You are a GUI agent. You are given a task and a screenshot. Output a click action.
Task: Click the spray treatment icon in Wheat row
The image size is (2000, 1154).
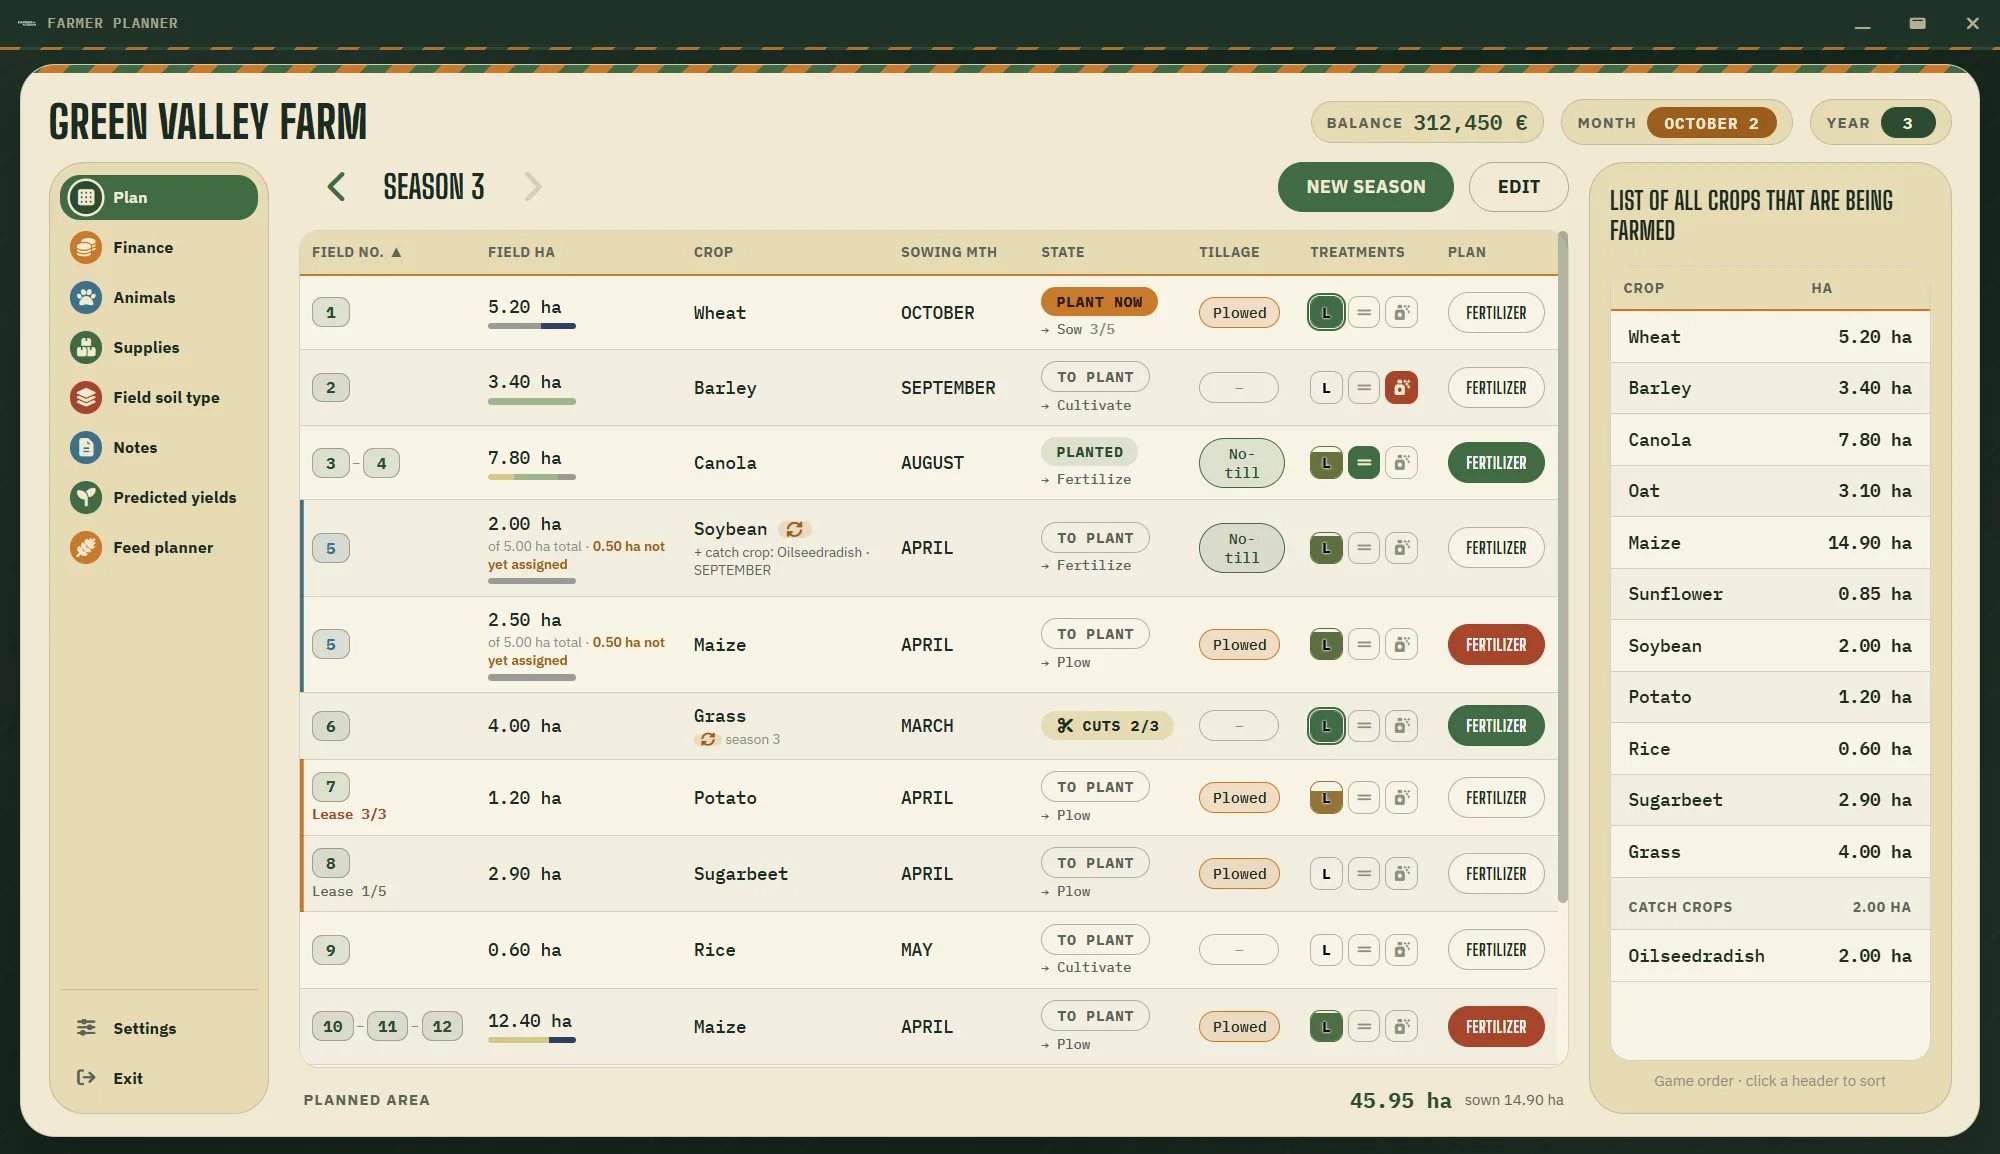(x=1401, y=312)
